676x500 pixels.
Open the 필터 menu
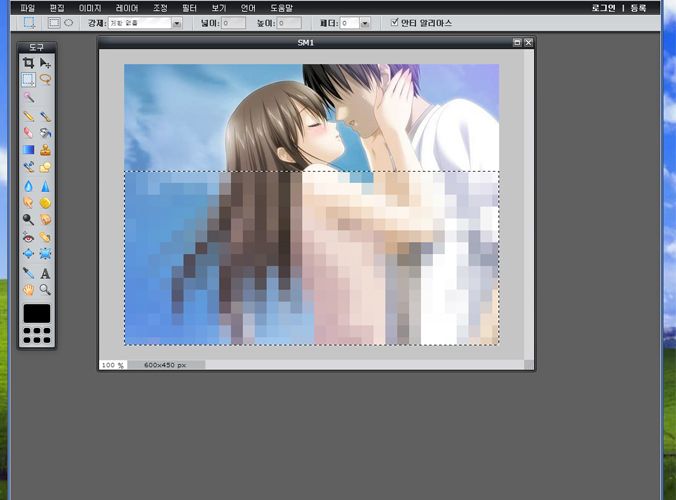click(x=190, y=8)
